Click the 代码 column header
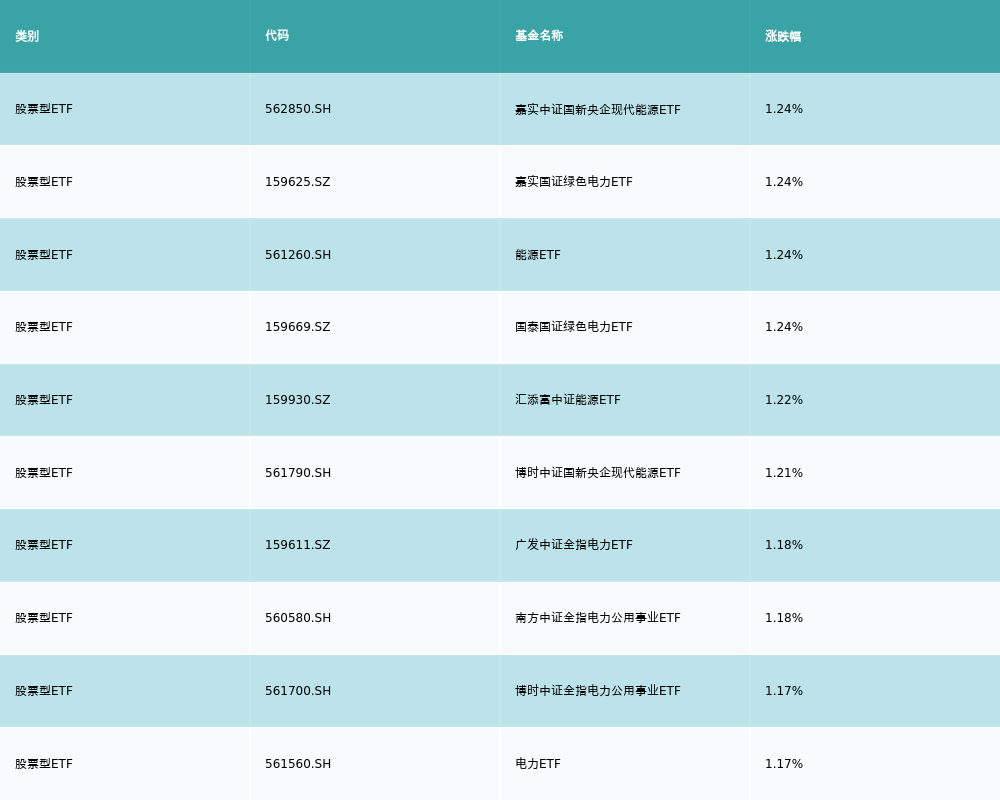Viewport: 1000px width, 800px height. click(277, 36)
